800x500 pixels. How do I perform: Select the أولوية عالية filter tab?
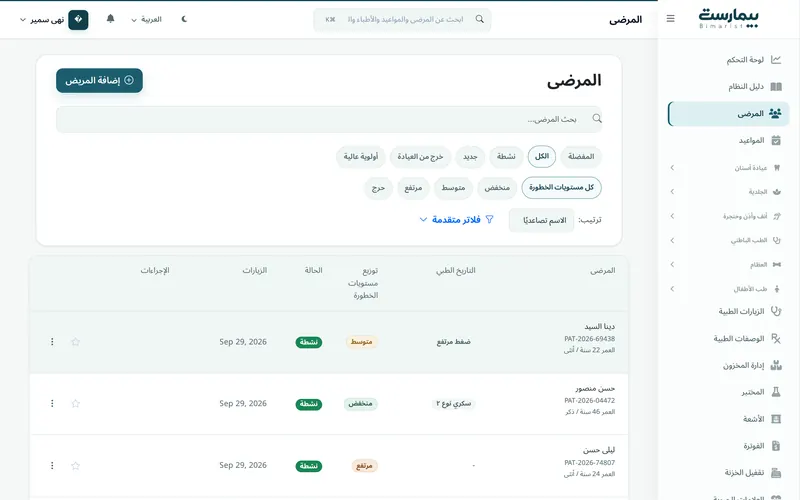pyautogui.click(x=361, y=157)
